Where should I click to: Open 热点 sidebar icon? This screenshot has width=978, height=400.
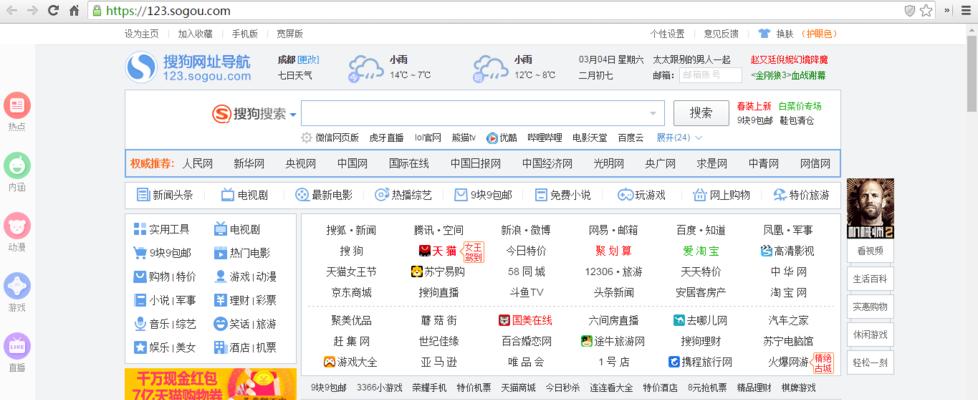click(x=17, y=105)
